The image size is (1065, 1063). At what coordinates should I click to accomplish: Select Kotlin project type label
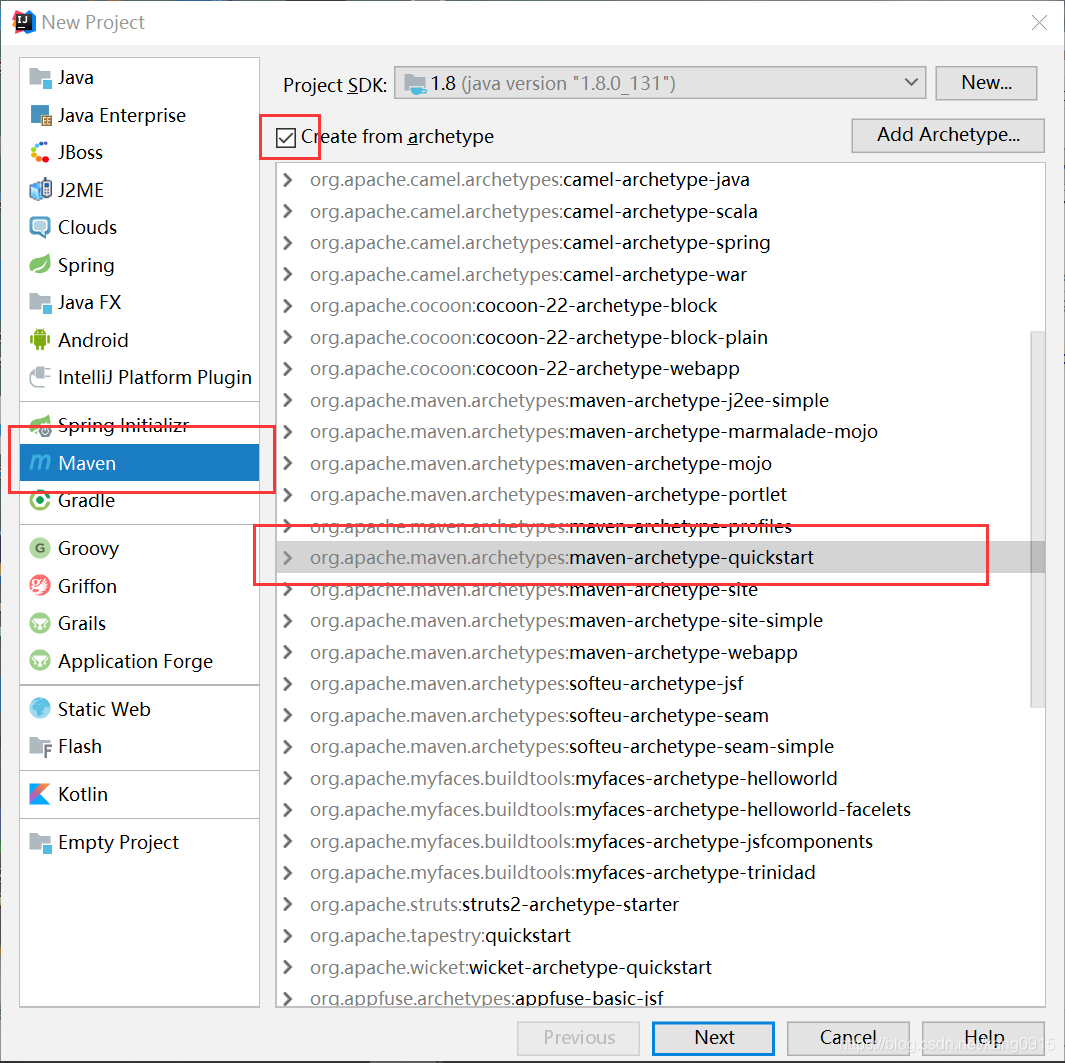click(x=83, y=794)
